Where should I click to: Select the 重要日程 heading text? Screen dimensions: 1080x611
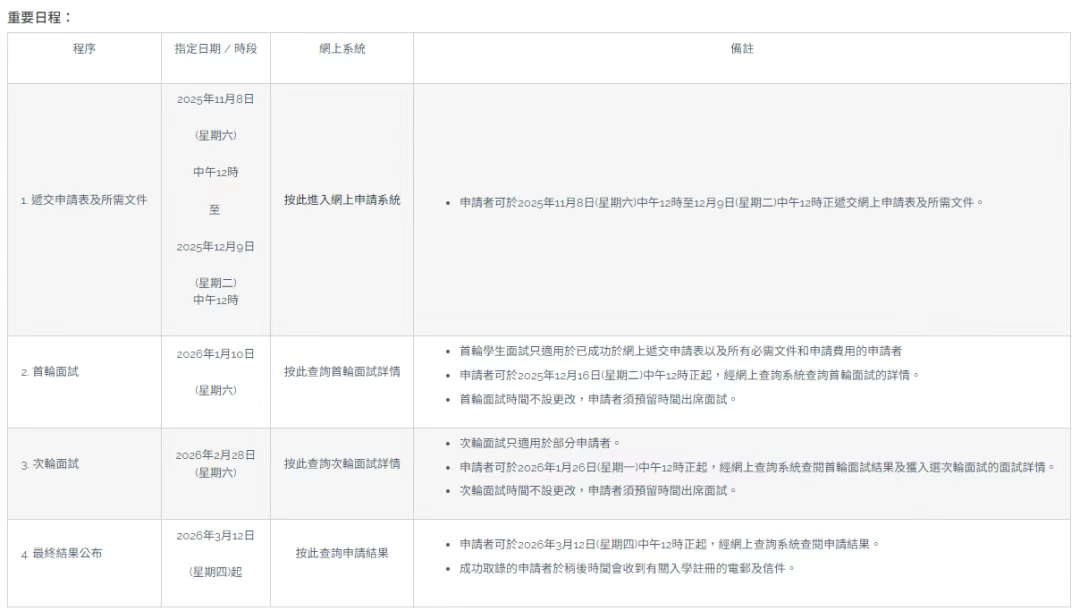click(x=39, y=17)
